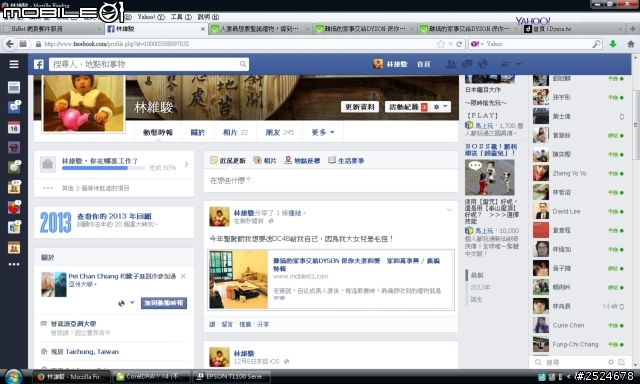Open chat with David Lee

pos(579,211)
